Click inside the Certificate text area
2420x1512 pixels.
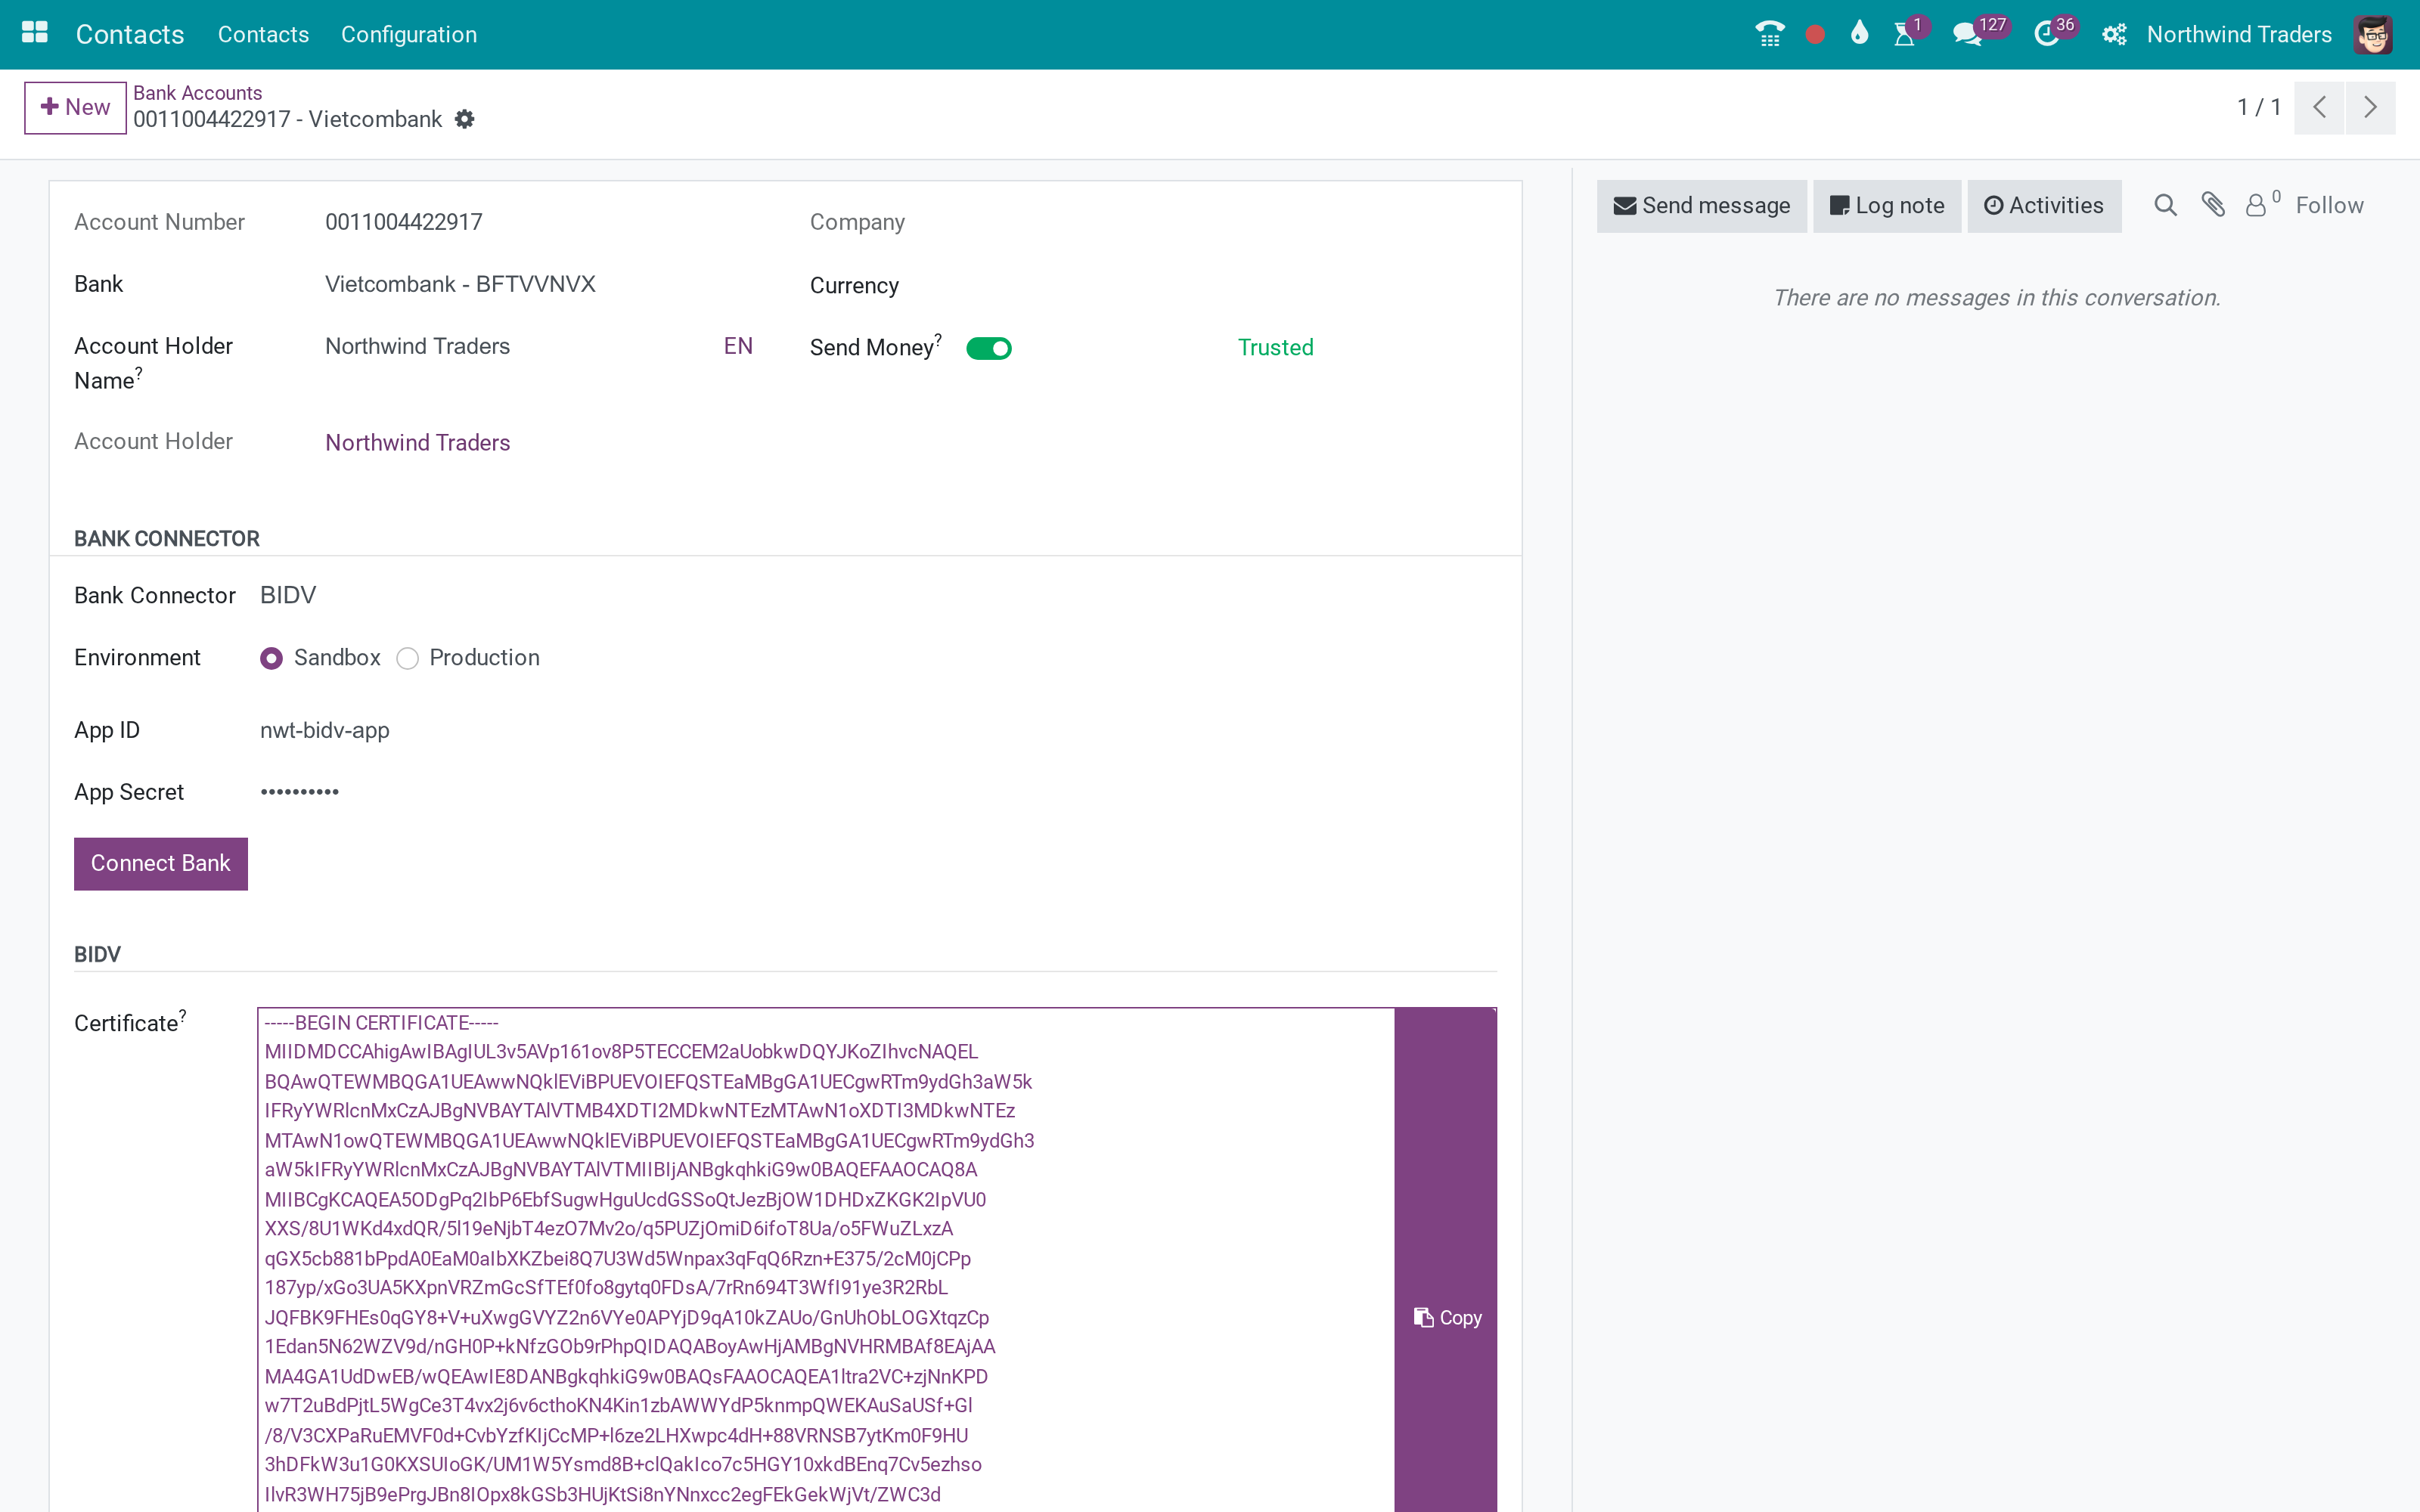tap(826, 1260)
